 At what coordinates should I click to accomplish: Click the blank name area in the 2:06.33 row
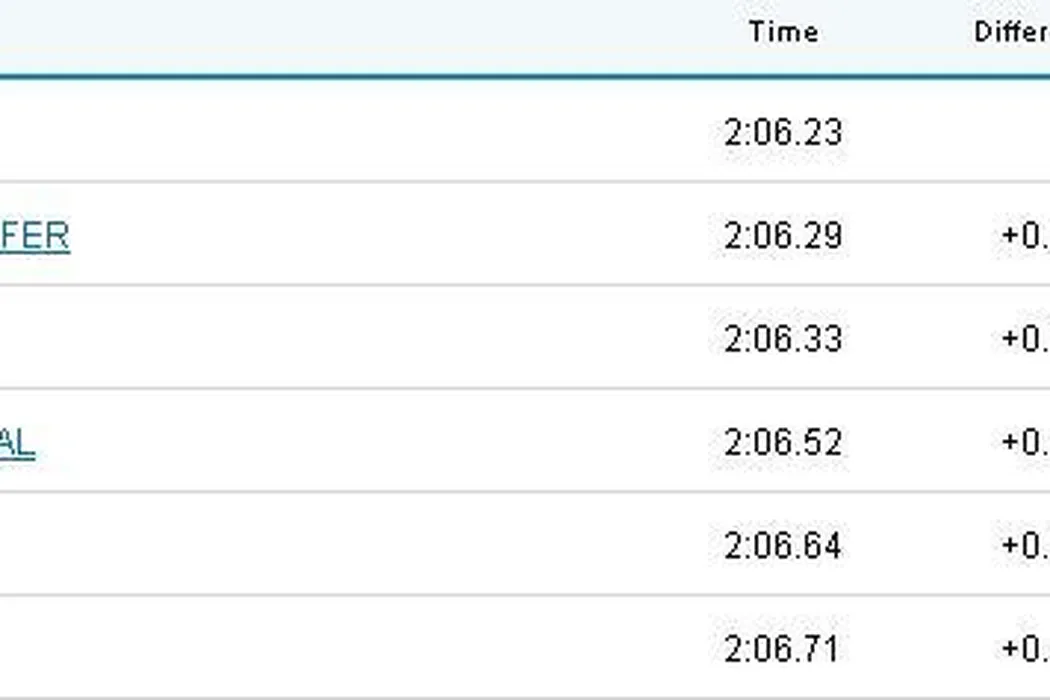tap(300, 340)
